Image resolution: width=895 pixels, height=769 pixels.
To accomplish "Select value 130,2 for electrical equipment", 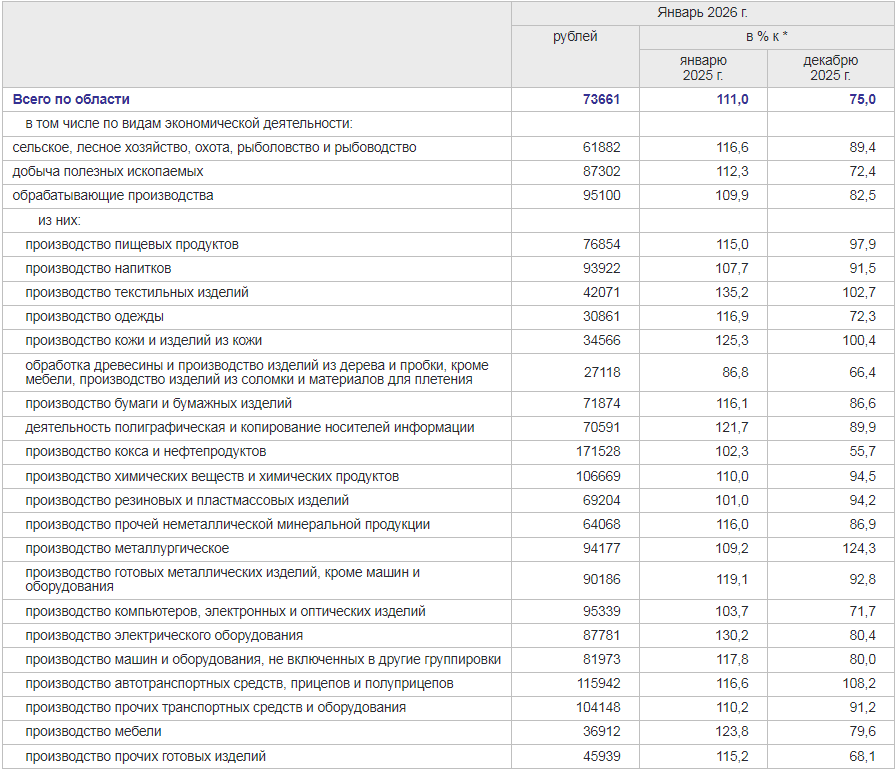I will point(730,635).
